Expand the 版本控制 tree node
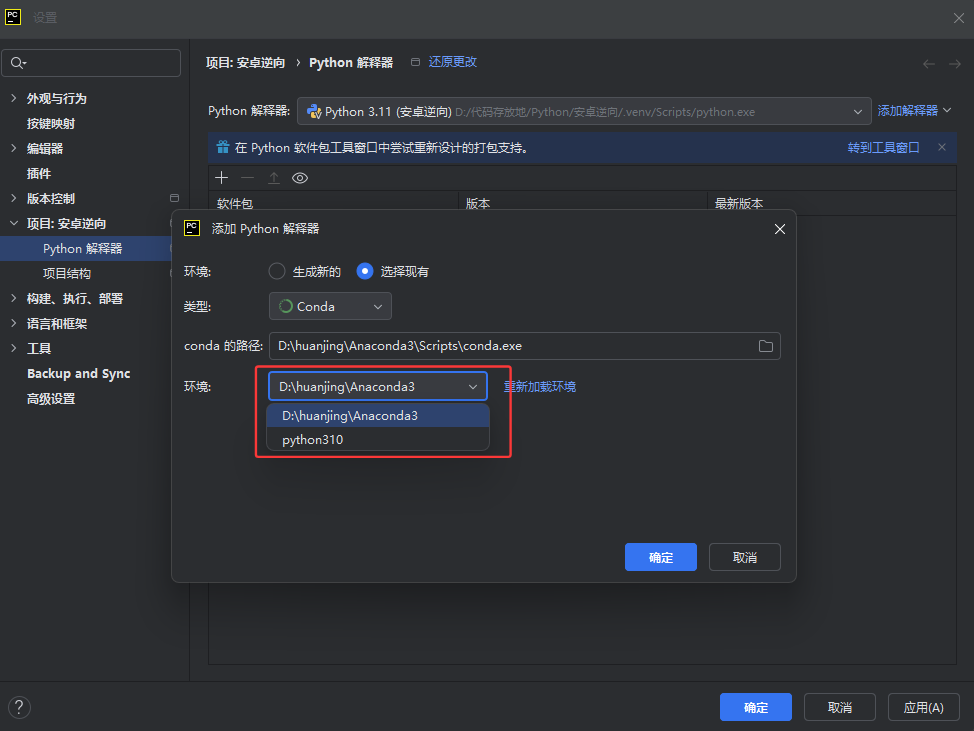 (14, 198)
